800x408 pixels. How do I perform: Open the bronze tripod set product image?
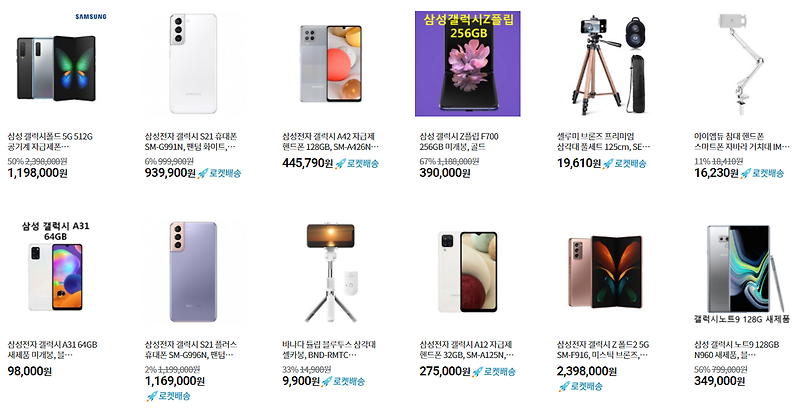pyautogui.click(x=605, y=64)
